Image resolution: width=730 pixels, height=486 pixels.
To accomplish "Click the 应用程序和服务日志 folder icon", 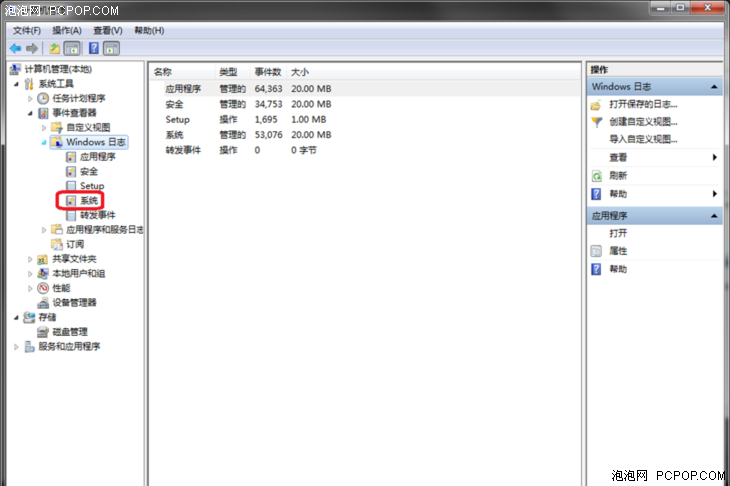I will [x=57, y=230].
